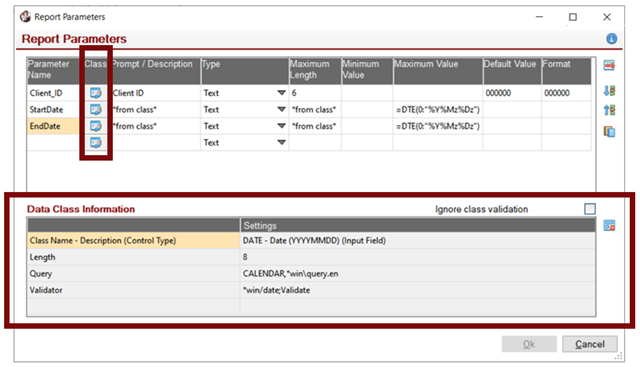640x367 pixels.
Task: Open class picker for StartDate row
Action: pos(96,109)
